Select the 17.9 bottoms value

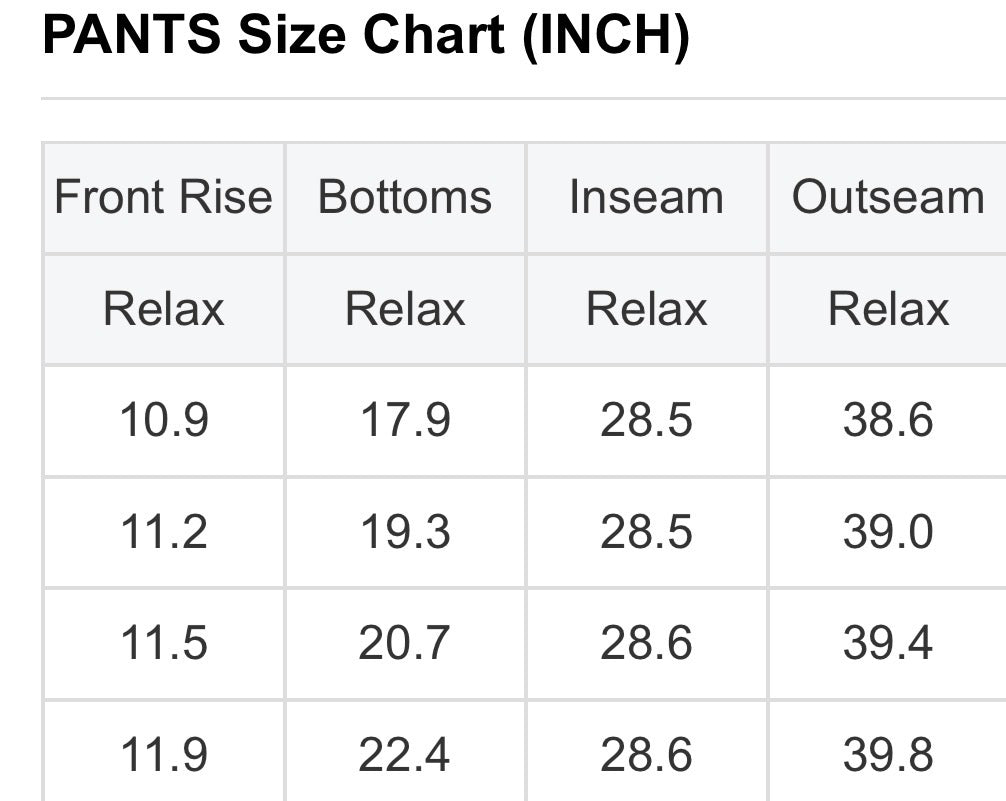[x=405, y=420]
